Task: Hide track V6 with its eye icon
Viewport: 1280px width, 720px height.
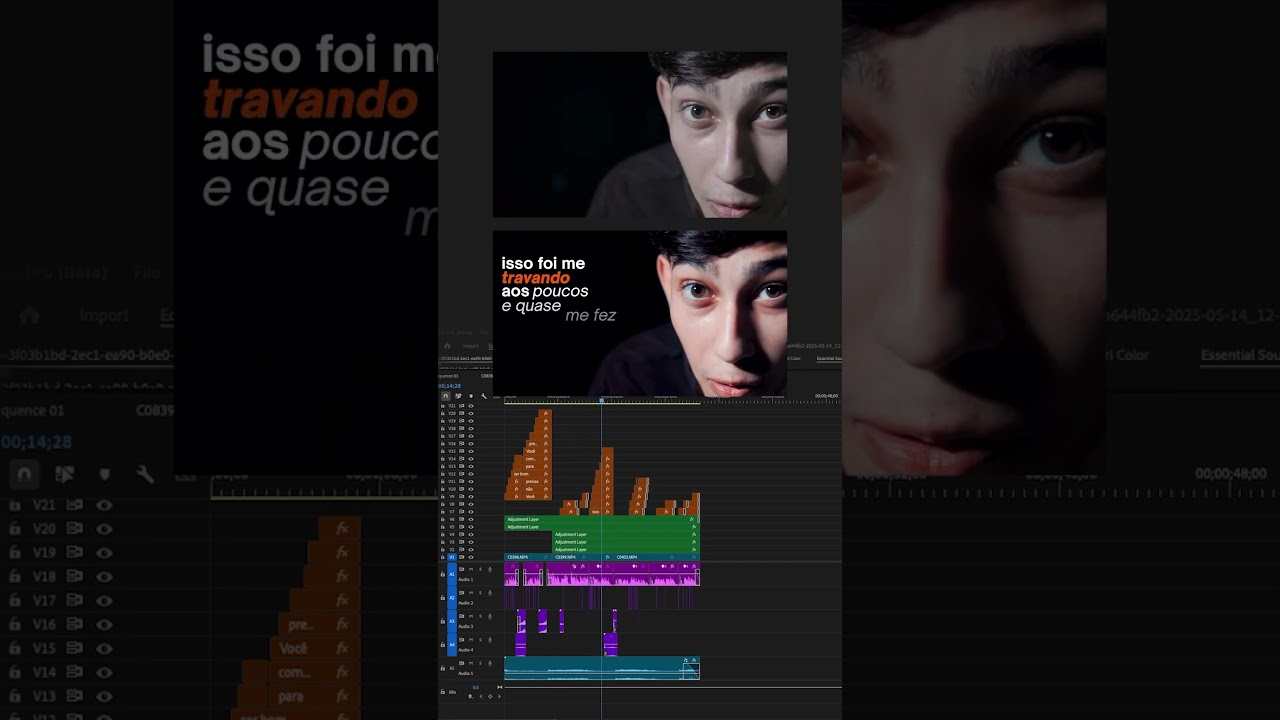Action: [471, 519]
